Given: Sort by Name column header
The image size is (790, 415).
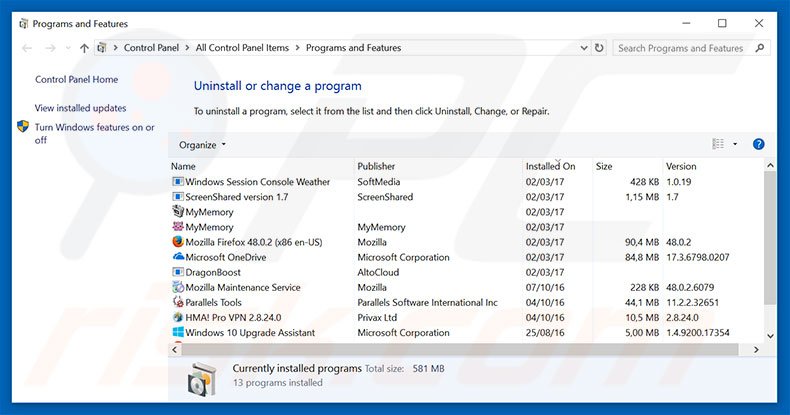Looking at the screenshot, I should [x=183, y=166].
